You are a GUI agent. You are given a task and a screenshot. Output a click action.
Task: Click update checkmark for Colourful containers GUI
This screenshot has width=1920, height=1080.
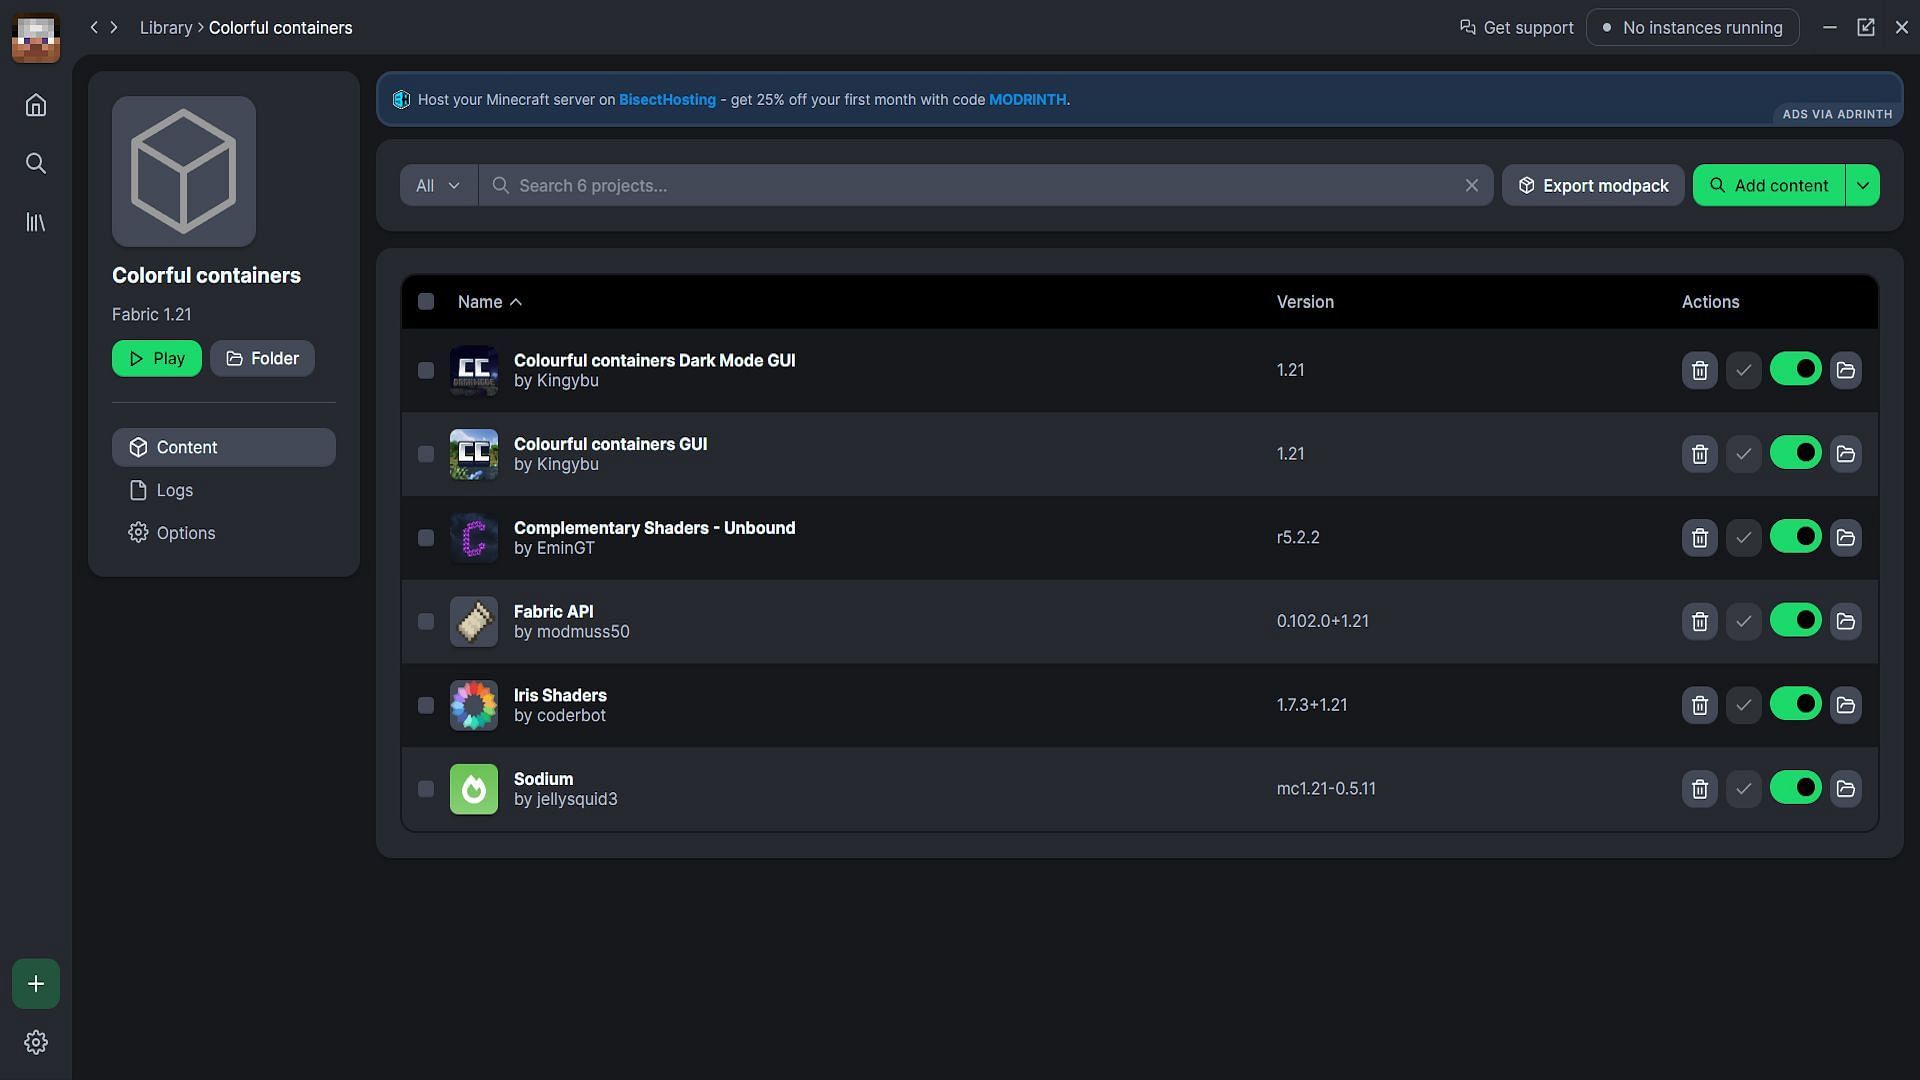point(1743,454)
